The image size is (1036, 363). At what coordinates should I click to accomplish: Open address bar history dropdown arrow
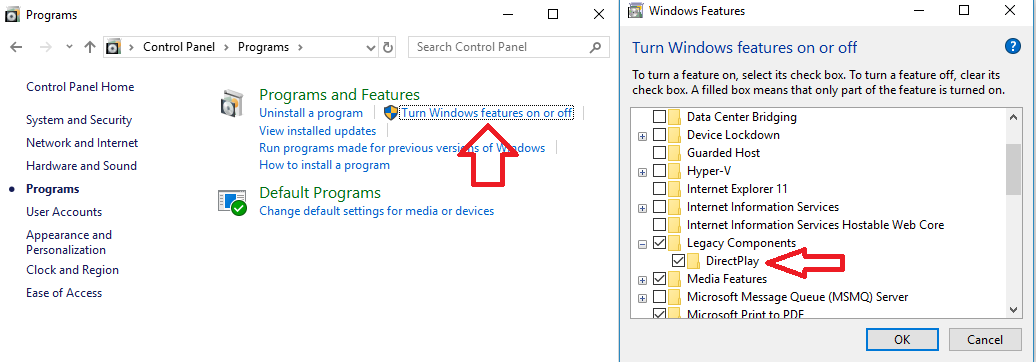(x=371, y=48)
